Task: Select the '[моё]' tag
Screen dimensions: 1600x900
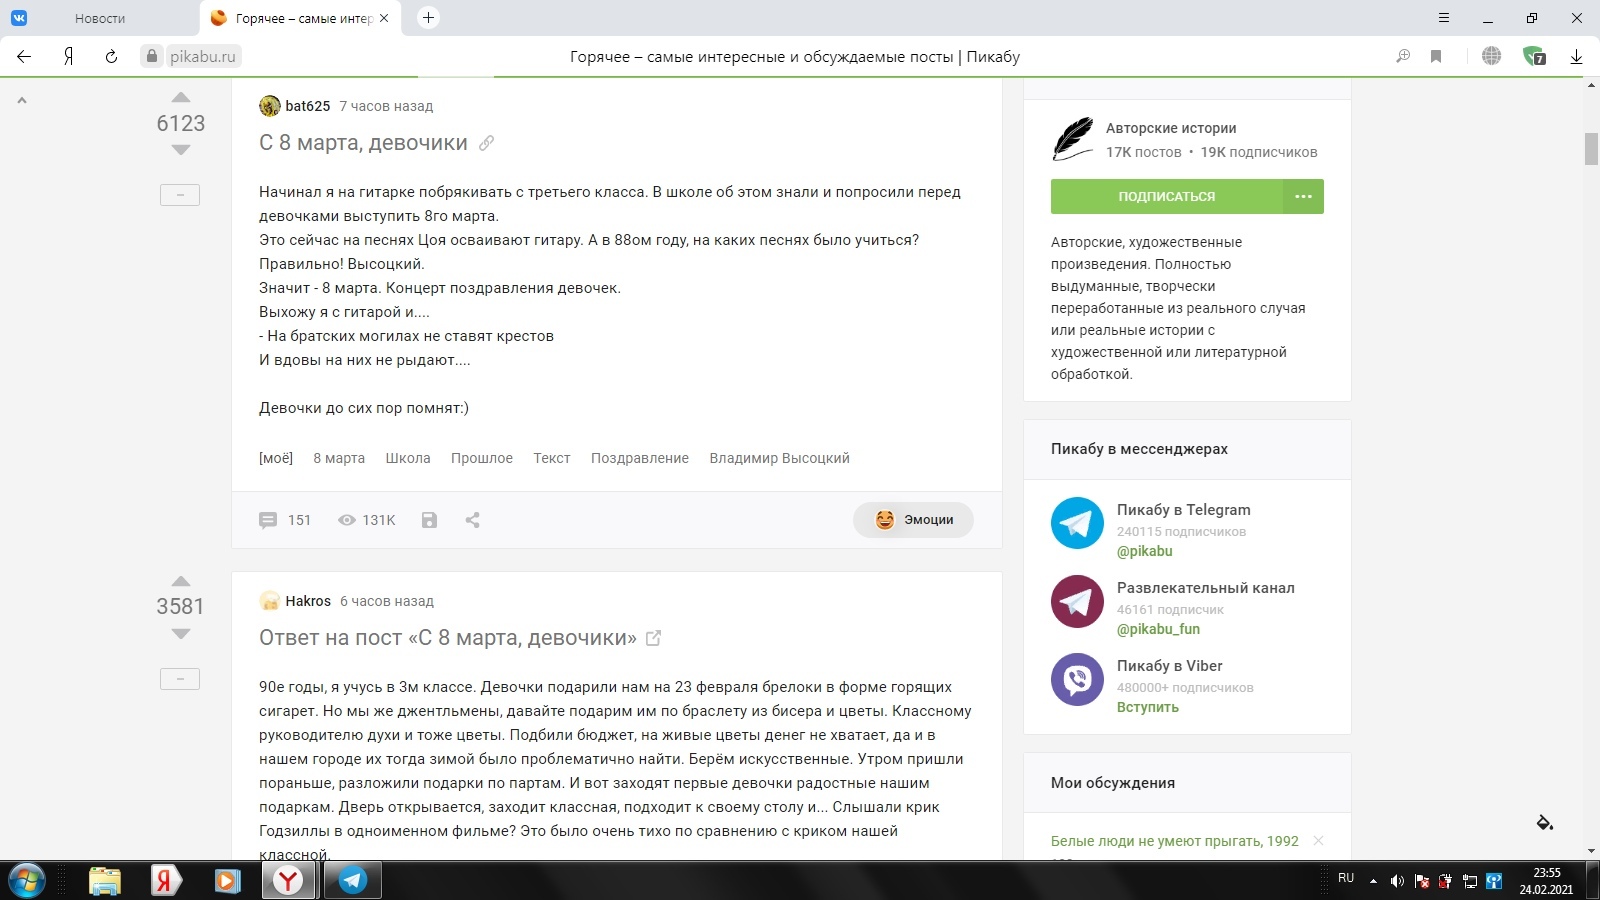Action: coord(276,458)
